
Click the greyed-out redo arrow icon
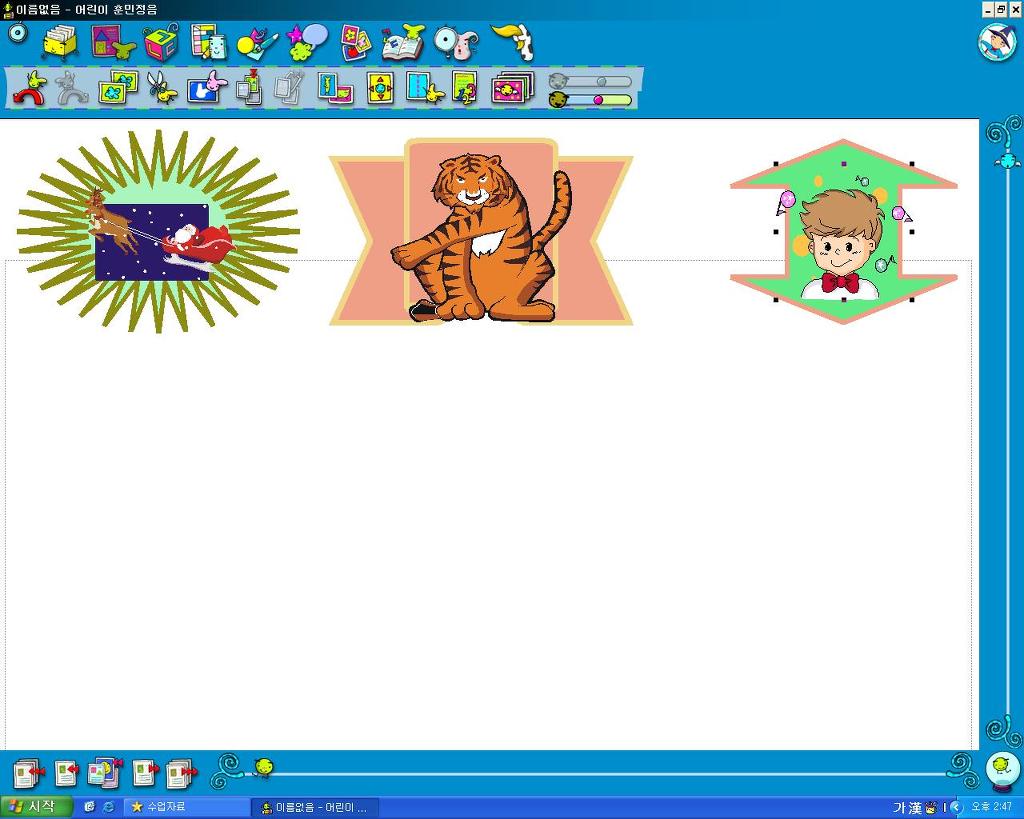71,89
